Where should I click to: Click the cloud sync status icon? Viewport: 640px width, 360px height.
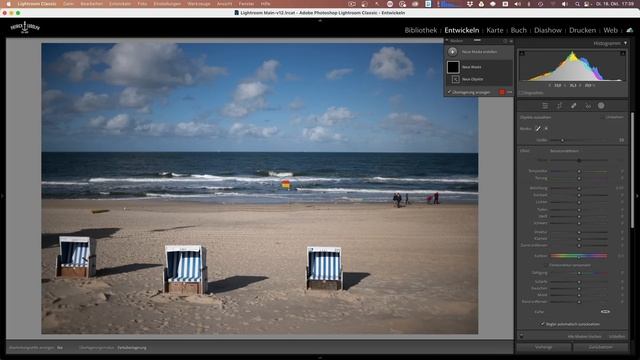click(630, 30)
